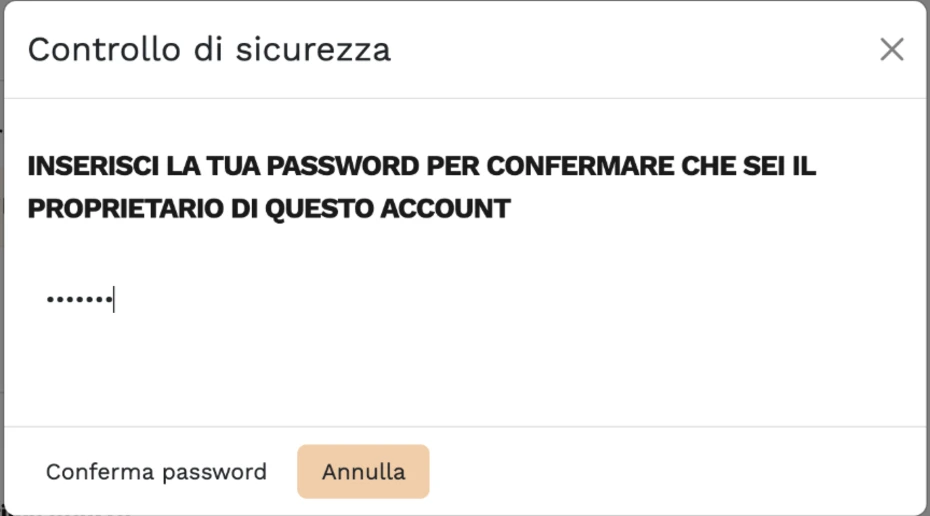Viewport: 930px width, 516px height.
Task: Click the orange Annulla button in footer
Action: click(x=363, y=472)
